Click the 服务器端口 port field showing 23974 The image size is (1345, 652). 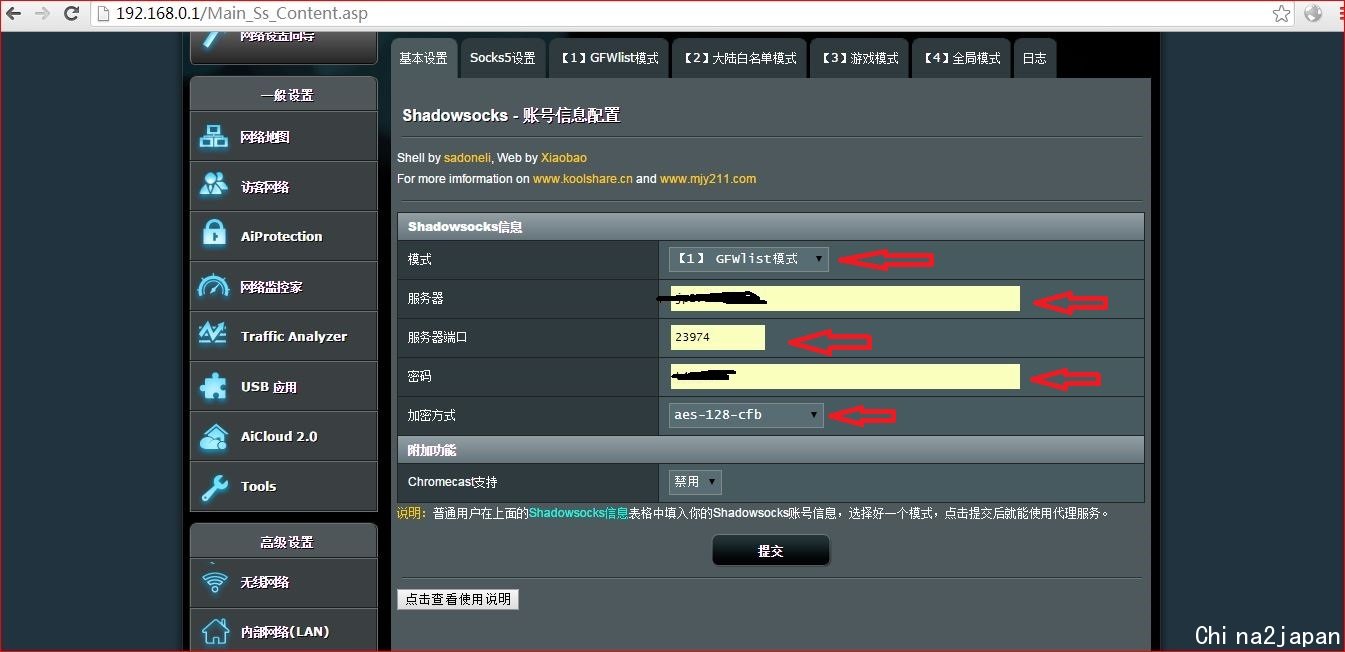coord(718,337)
